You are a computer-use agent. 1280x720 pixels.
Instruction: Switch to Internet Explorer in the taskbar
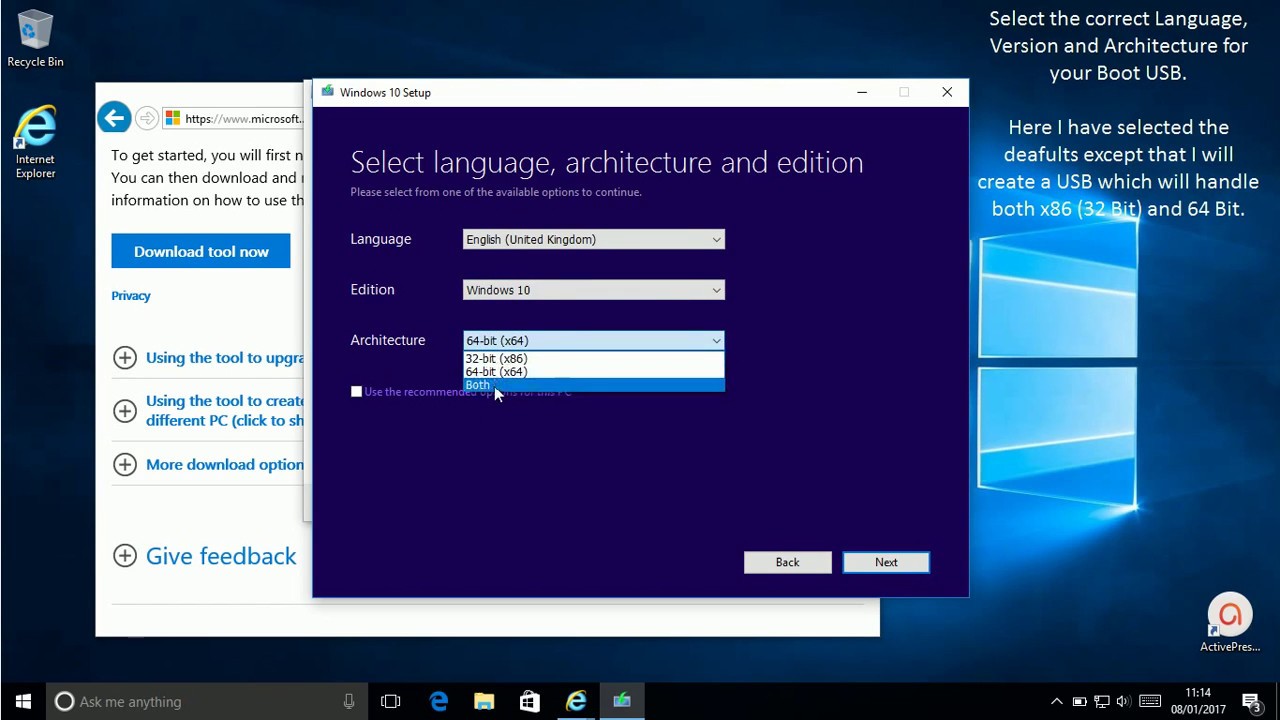point(576,702)
